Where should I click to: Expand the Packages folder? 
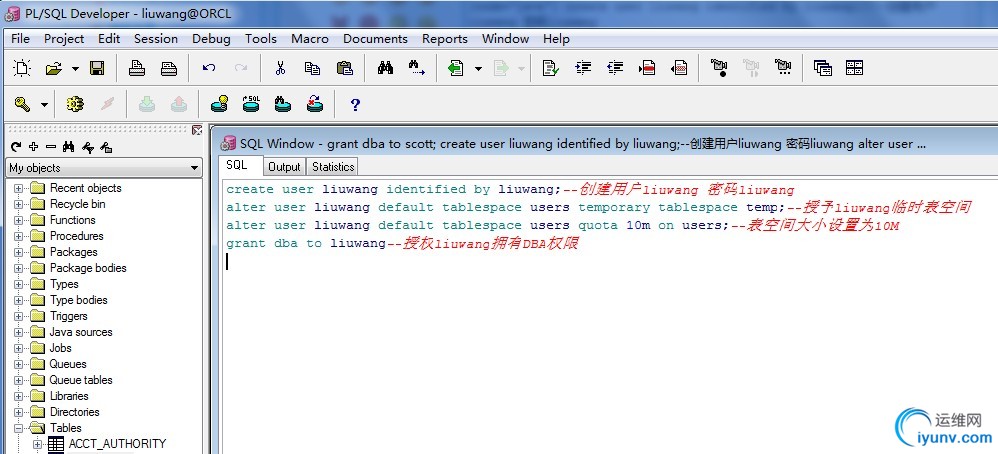[18, 252]
